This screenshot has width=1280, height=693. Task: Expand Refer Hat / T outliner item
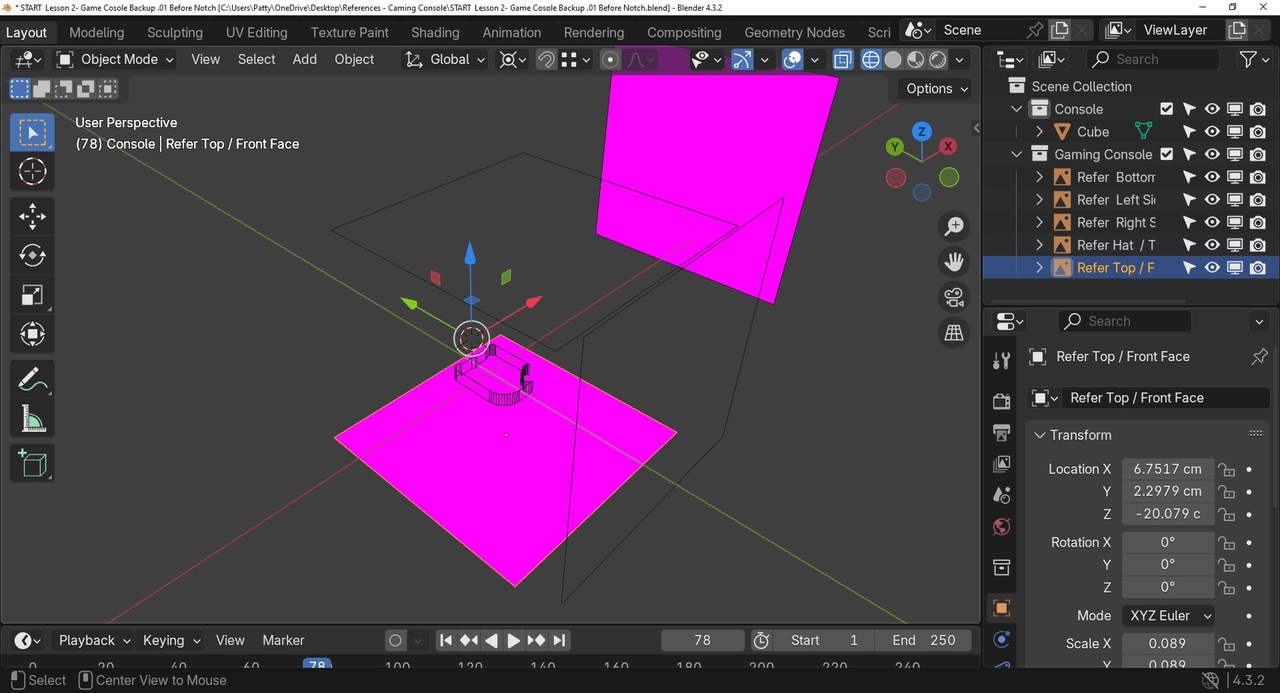(x=1039, y=245)
